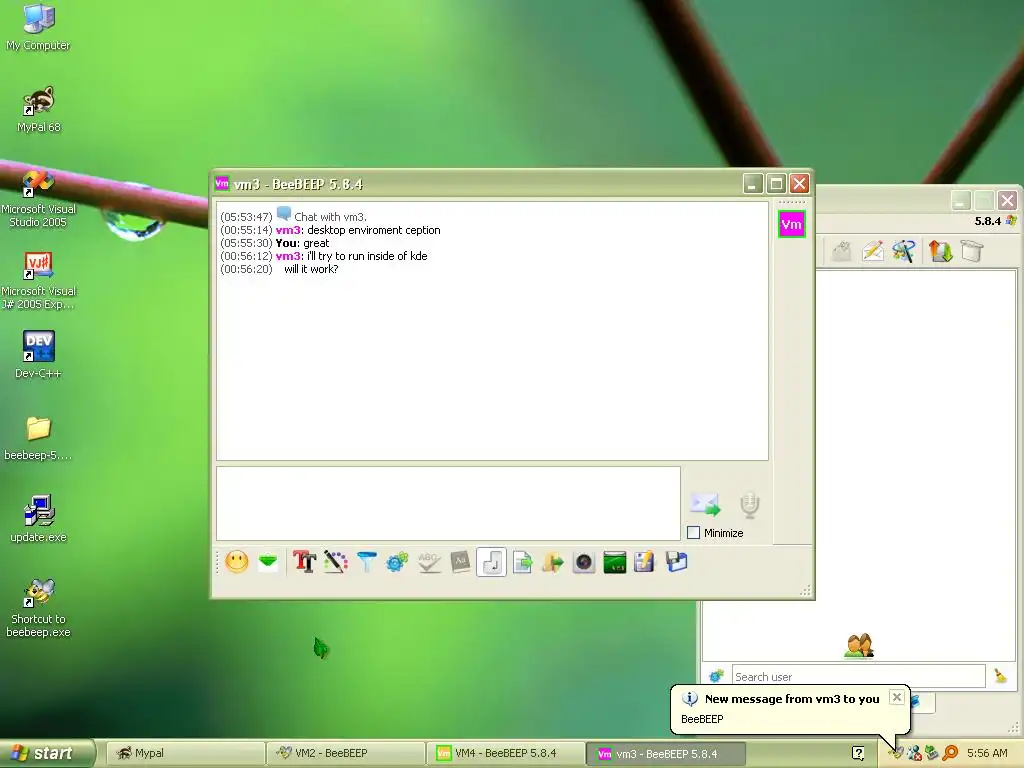Select the Microsoft Visual J# 2005 desktop icon
1024x768 pixels.
click(38, 281)
